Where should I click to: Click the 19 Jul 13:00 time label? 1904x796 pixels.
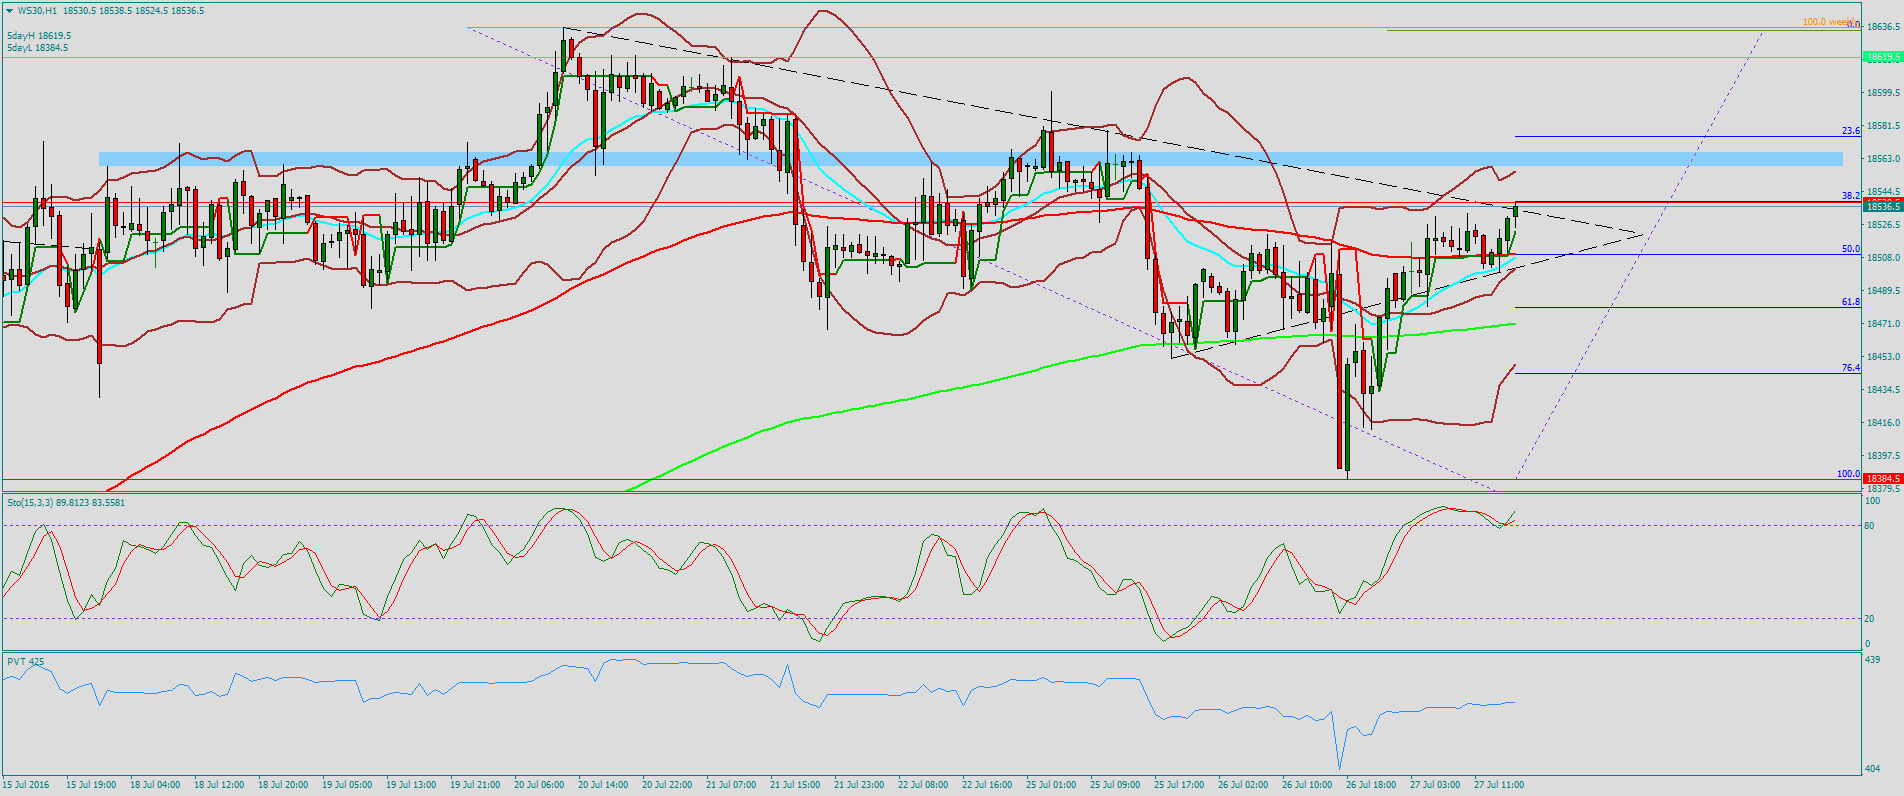click(x=411, y=785)
